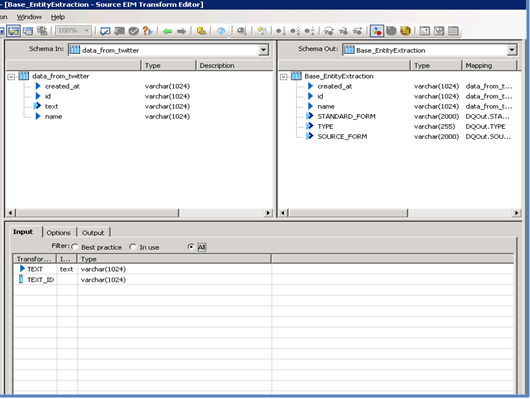Switch to the Output tab
This screenshot has width=530, height=399.
[x=93, y=233]
